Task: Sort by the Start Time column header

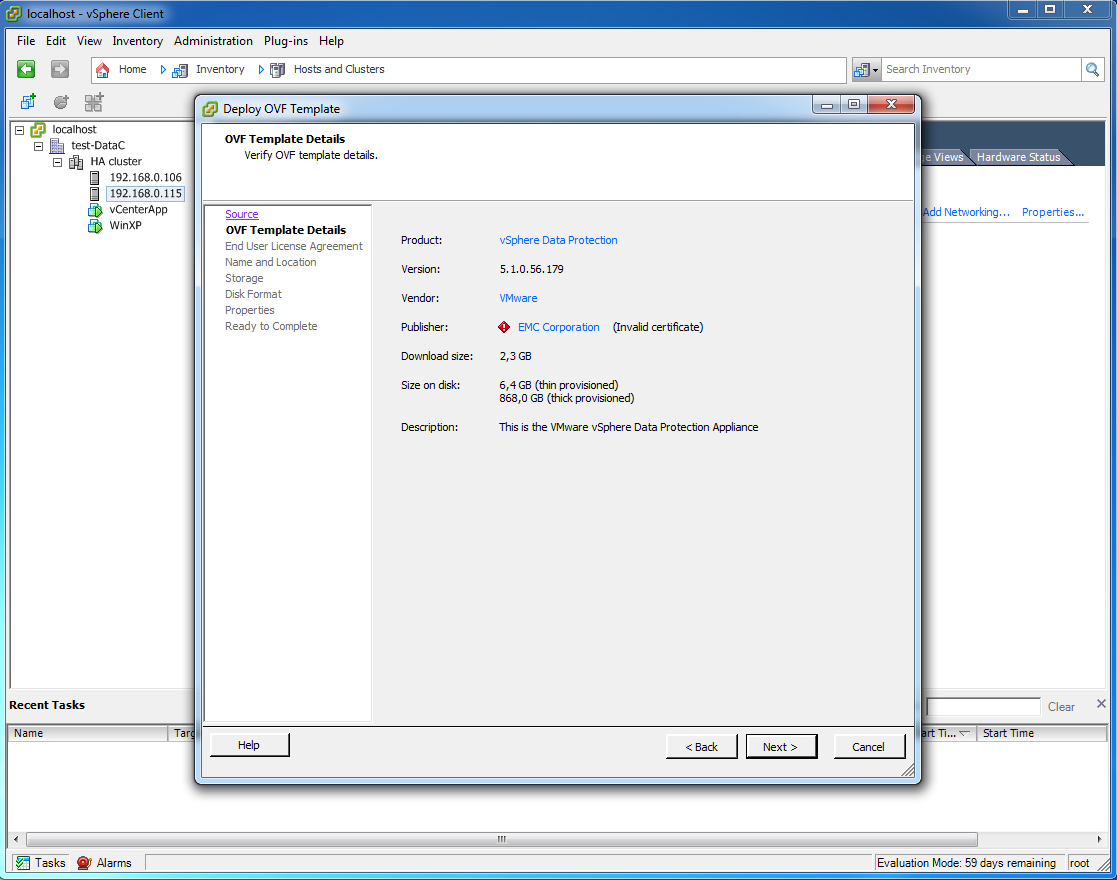Action: coord(1041,733)
